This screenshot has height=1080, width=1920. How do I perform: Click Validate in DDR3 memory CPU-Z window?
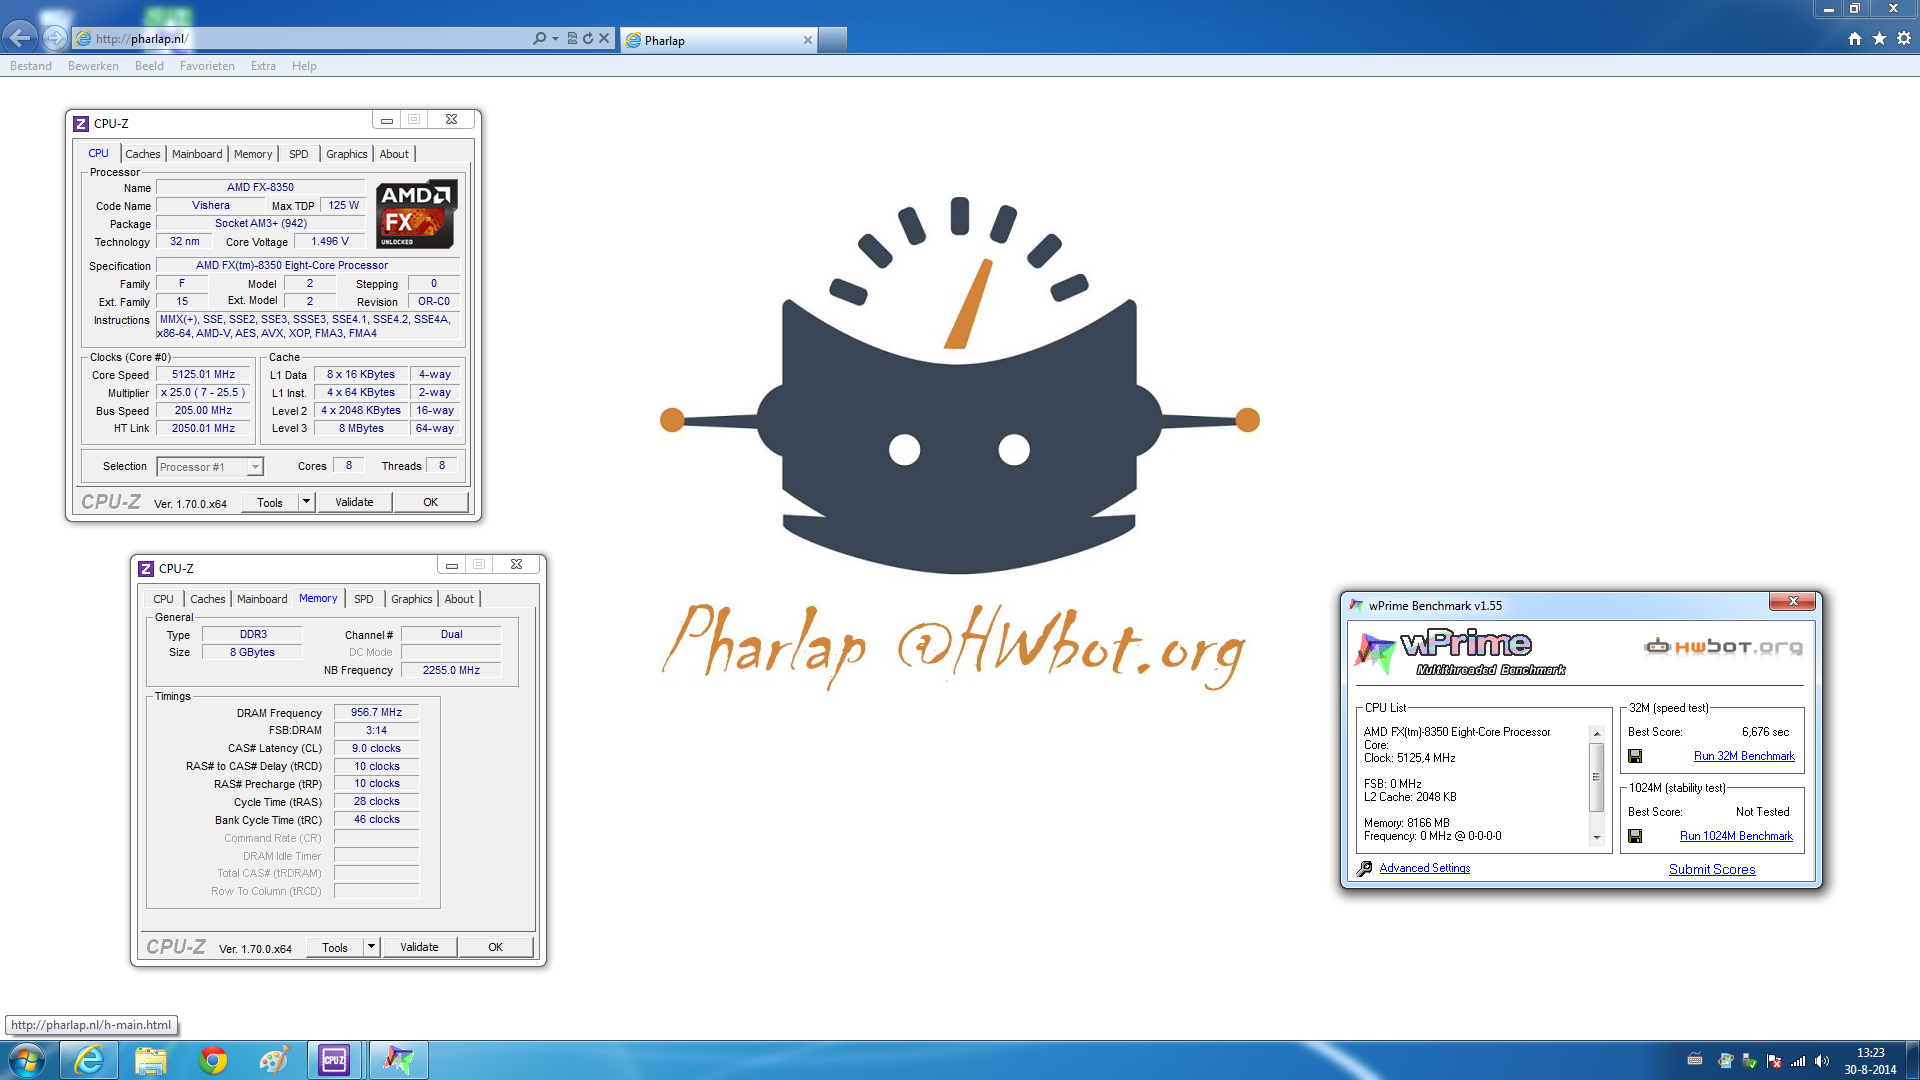419,948
